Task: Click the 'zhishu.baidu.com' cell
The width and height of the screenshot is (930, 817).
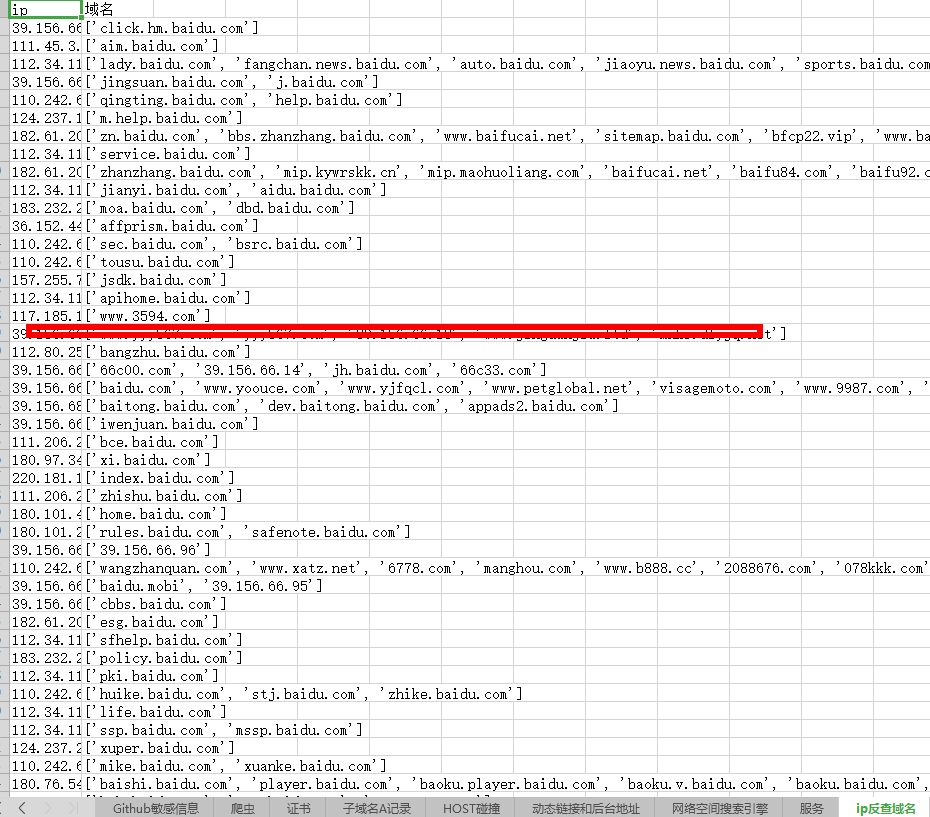Action: pyautogui.click(x=164, y=496)
